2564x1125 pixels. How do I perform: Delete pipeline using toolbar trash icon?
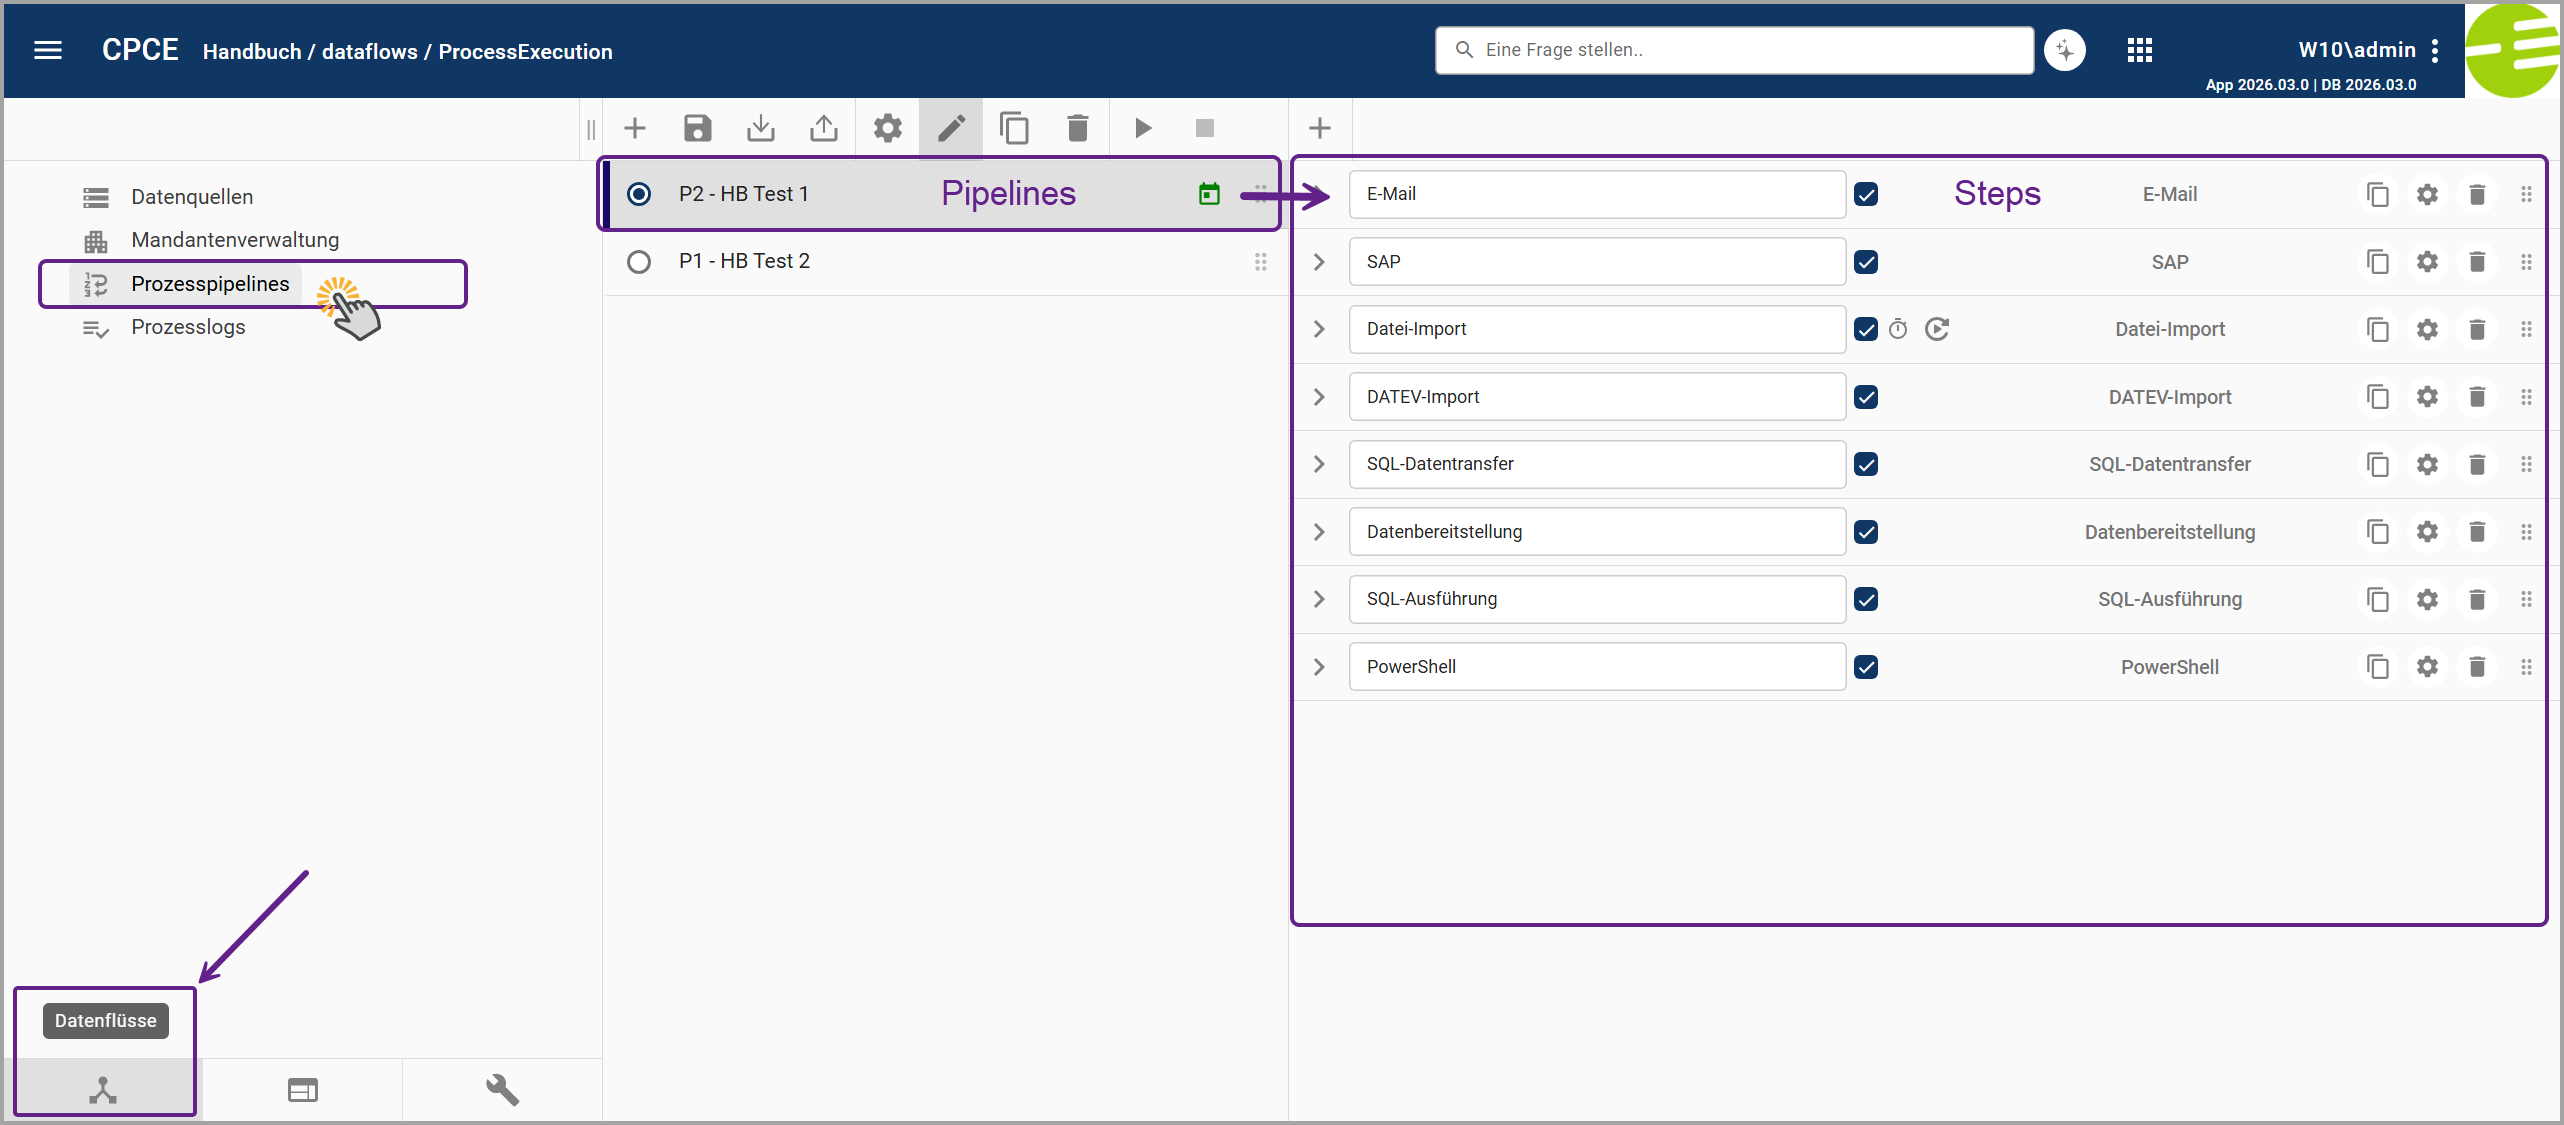(x=1077, y=128)
